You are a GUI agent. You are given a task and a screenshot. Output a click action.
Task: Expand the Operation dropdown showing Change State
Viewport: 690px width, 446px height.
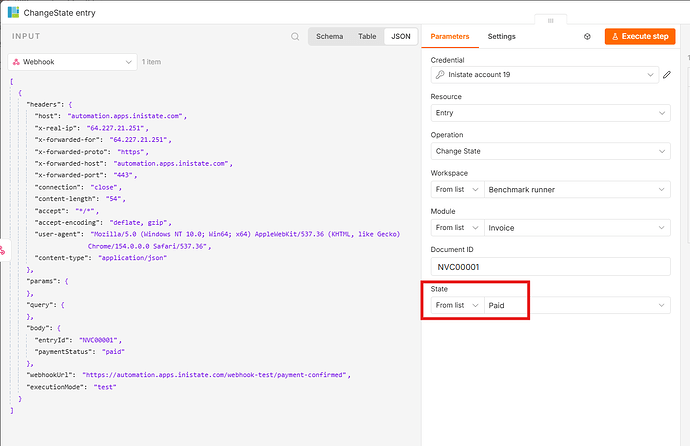tap(550, 151)
